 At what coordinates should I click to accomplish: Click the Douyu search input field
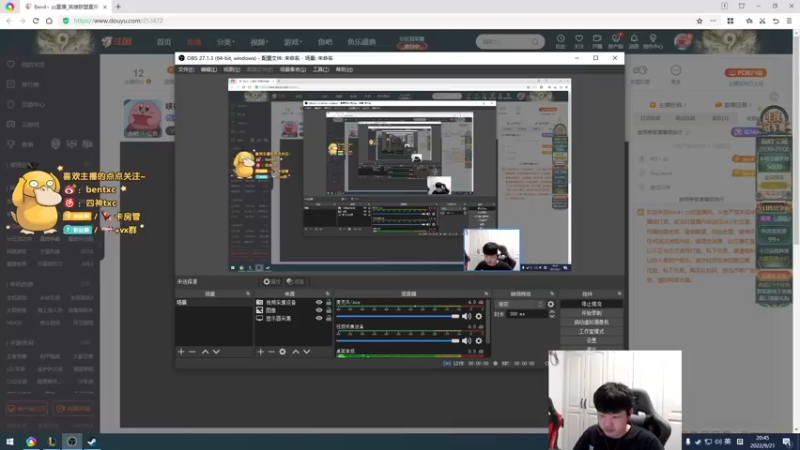[505, 42]
